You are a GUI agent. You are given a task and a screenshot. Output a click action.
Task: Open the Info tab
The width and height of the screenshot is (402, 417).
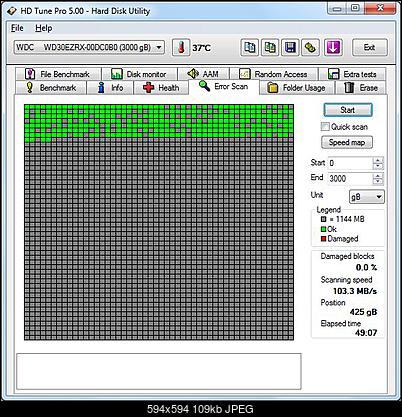[110, 88]
